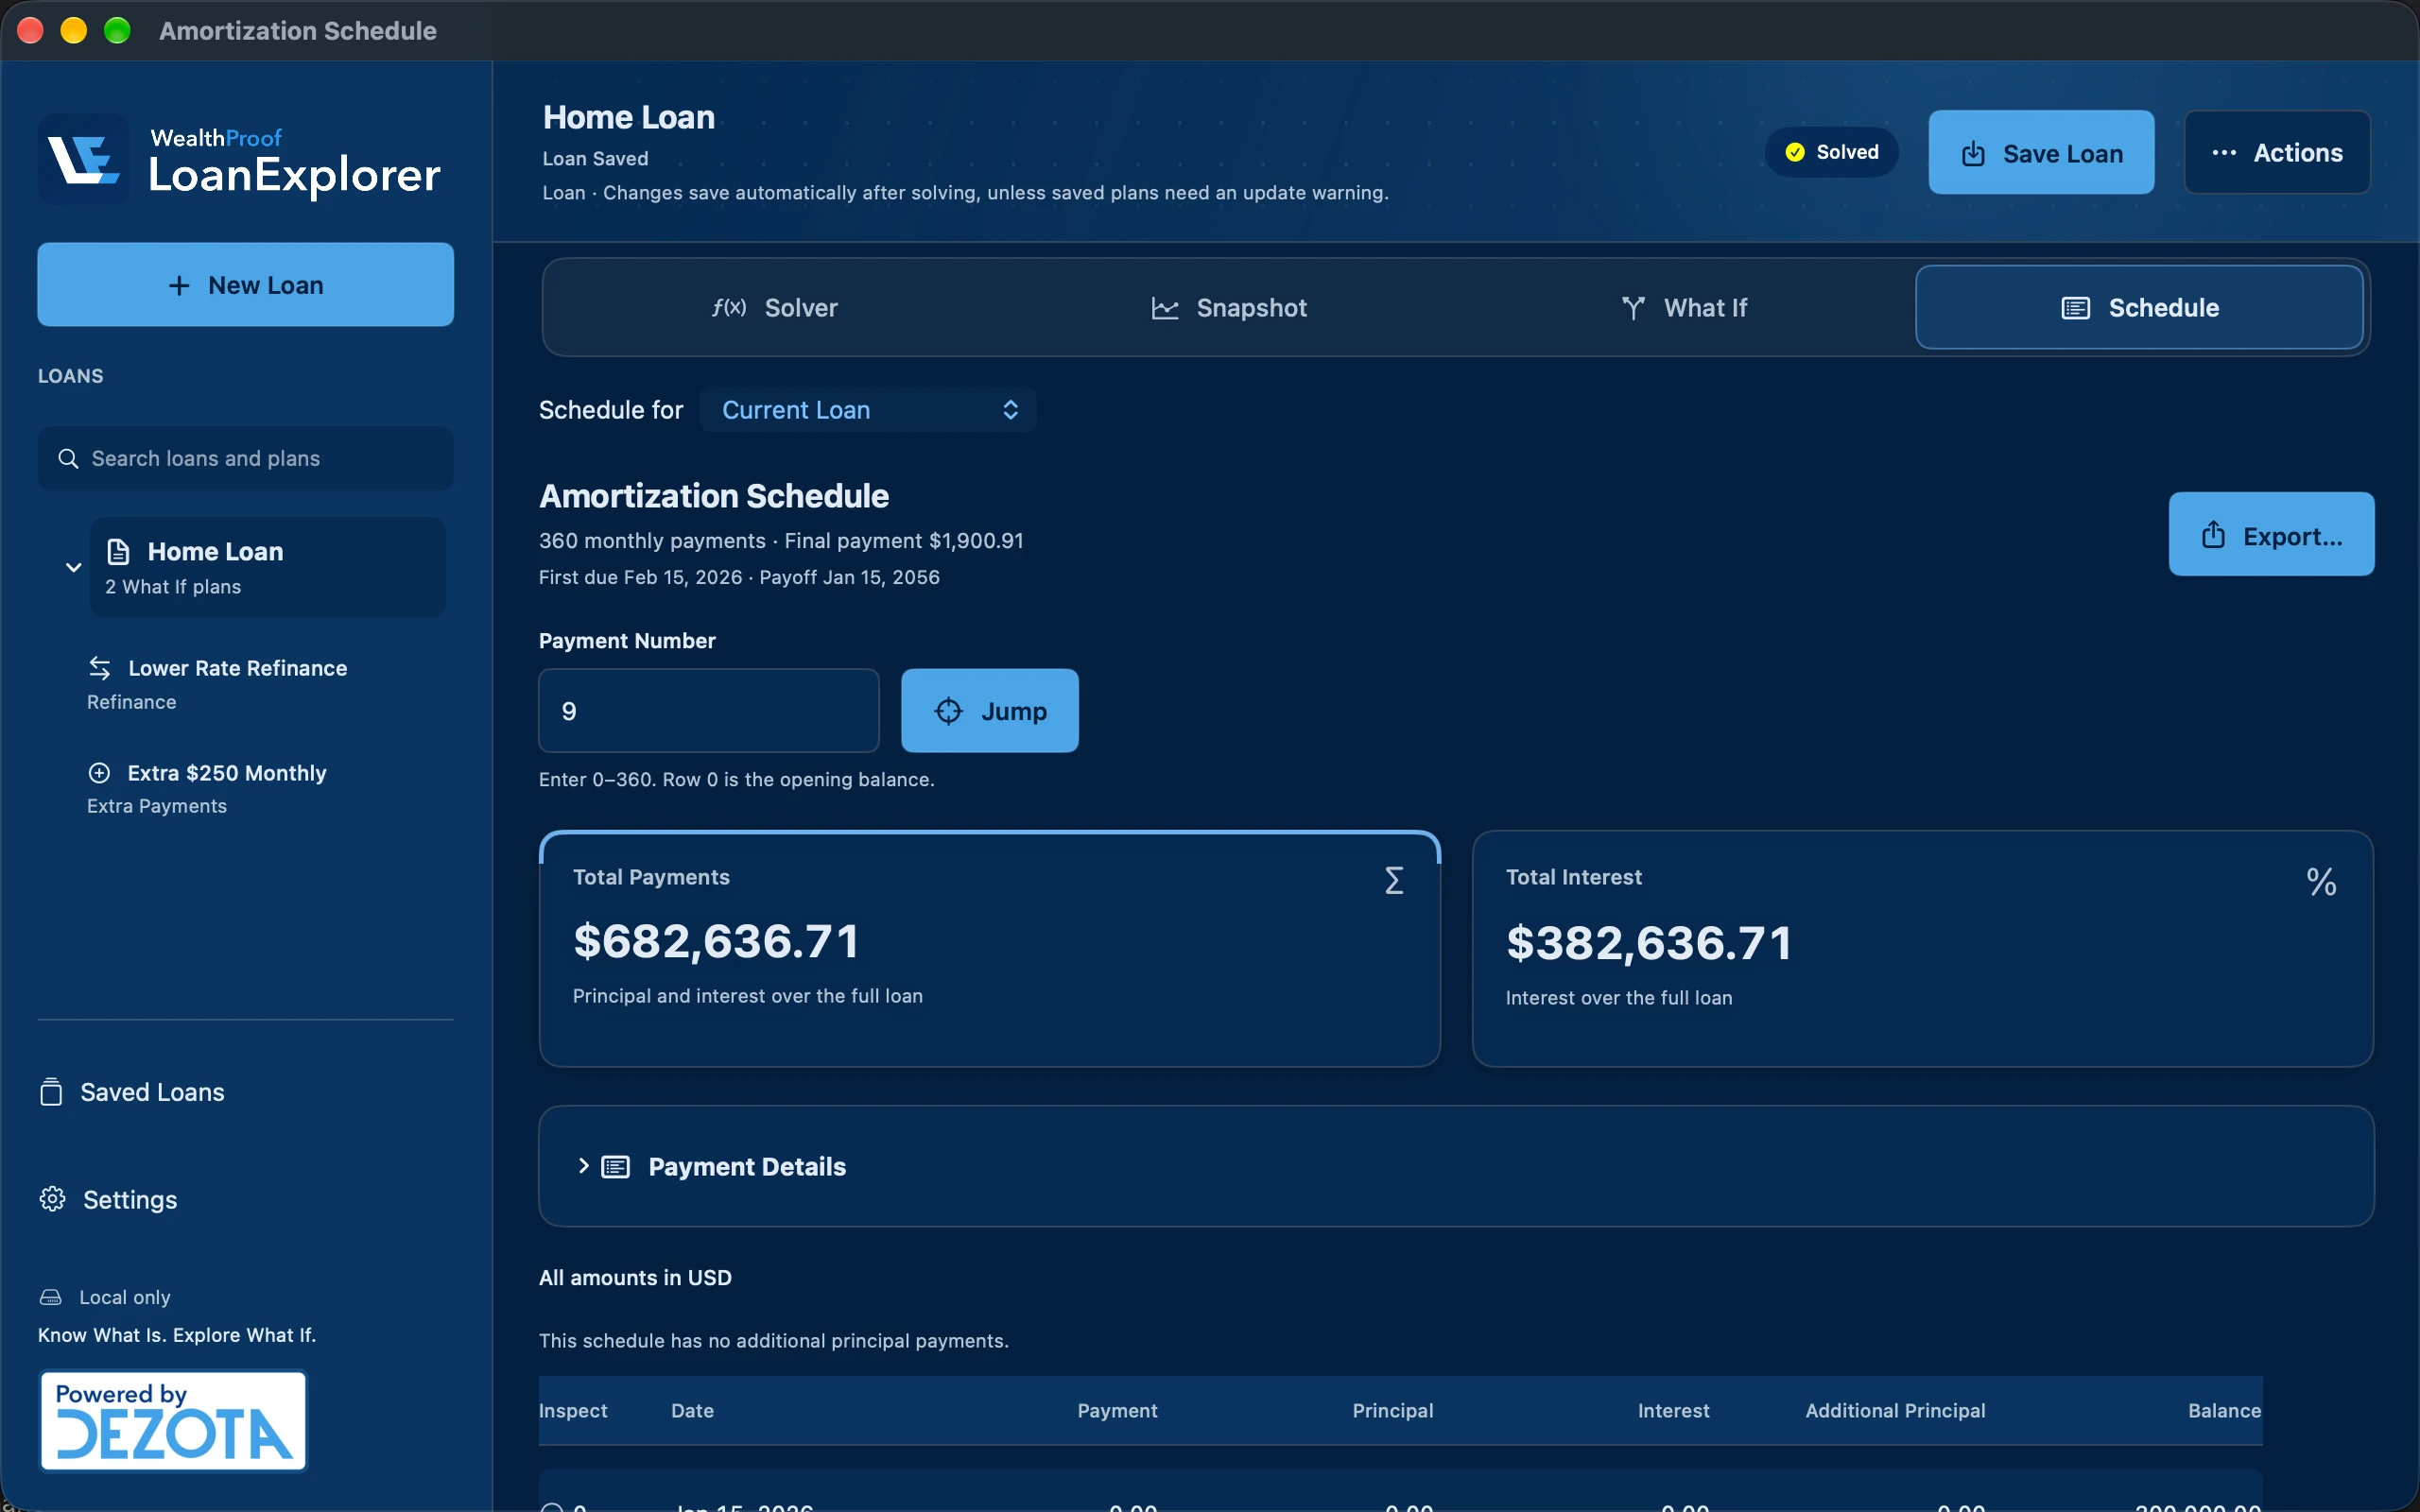Click the Interest column header
Image resolution: width=2420 pixels, height=1512 pixels.
1673,1410
